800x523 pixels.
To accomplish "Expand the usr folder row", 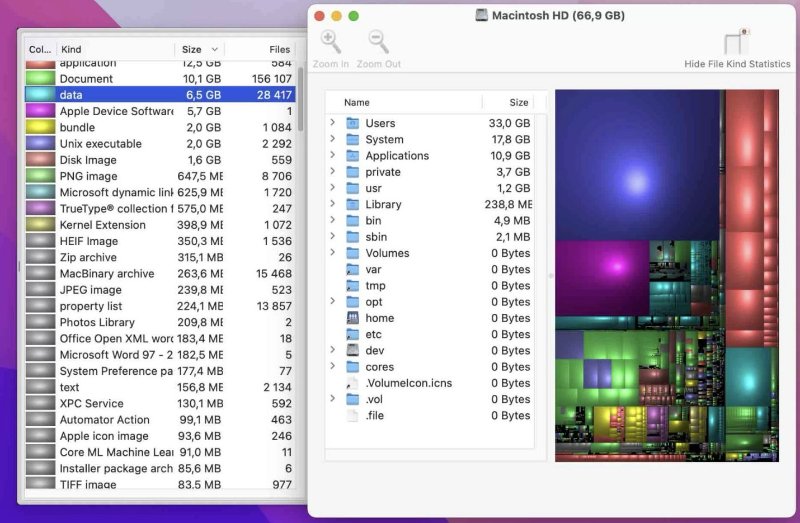I will 333,188.
